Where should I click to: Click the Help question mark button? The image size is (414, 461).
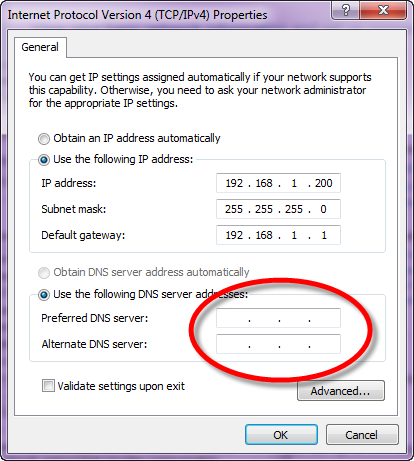[346, 10]
